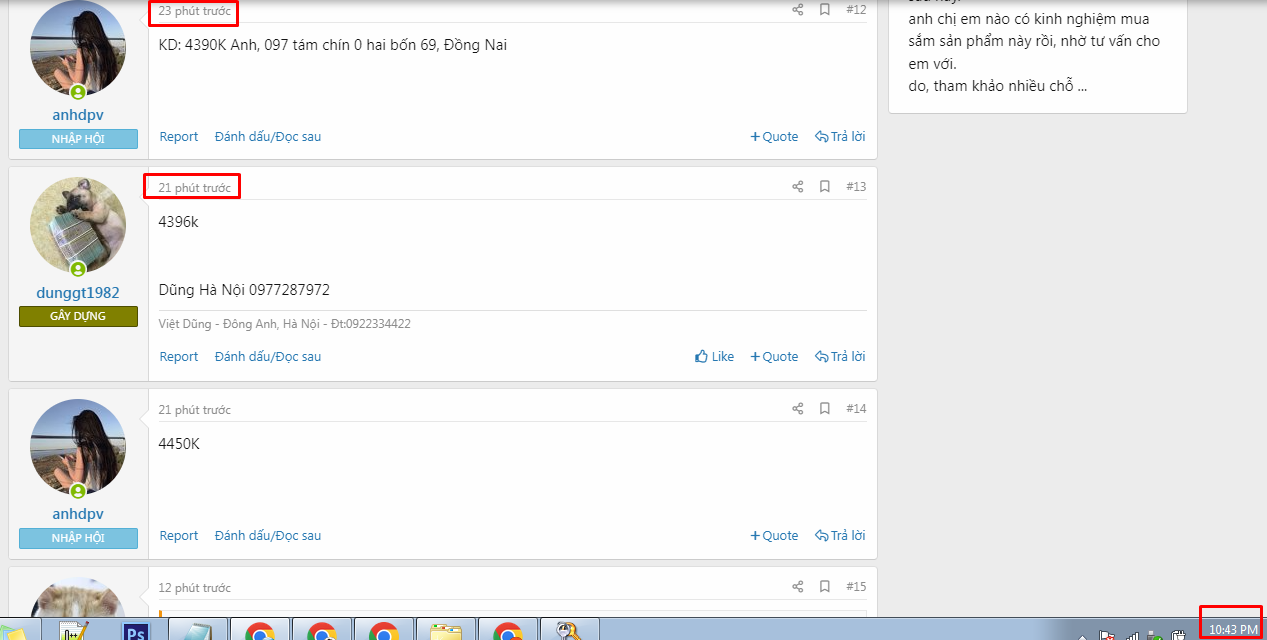
Task: Reply to post #13 with Trả lời
Action: pyautogui.click(x=840, y=357)
